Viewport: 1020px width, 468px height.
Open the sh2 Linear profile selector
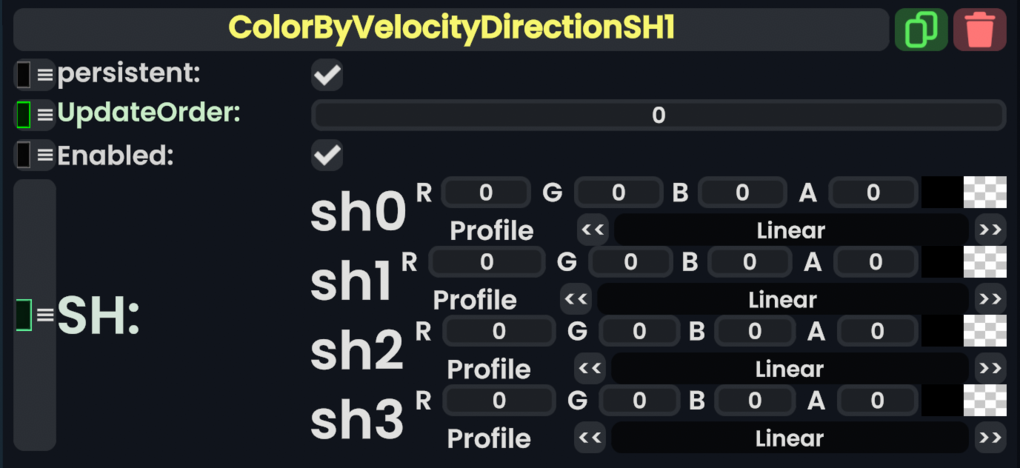789,369
